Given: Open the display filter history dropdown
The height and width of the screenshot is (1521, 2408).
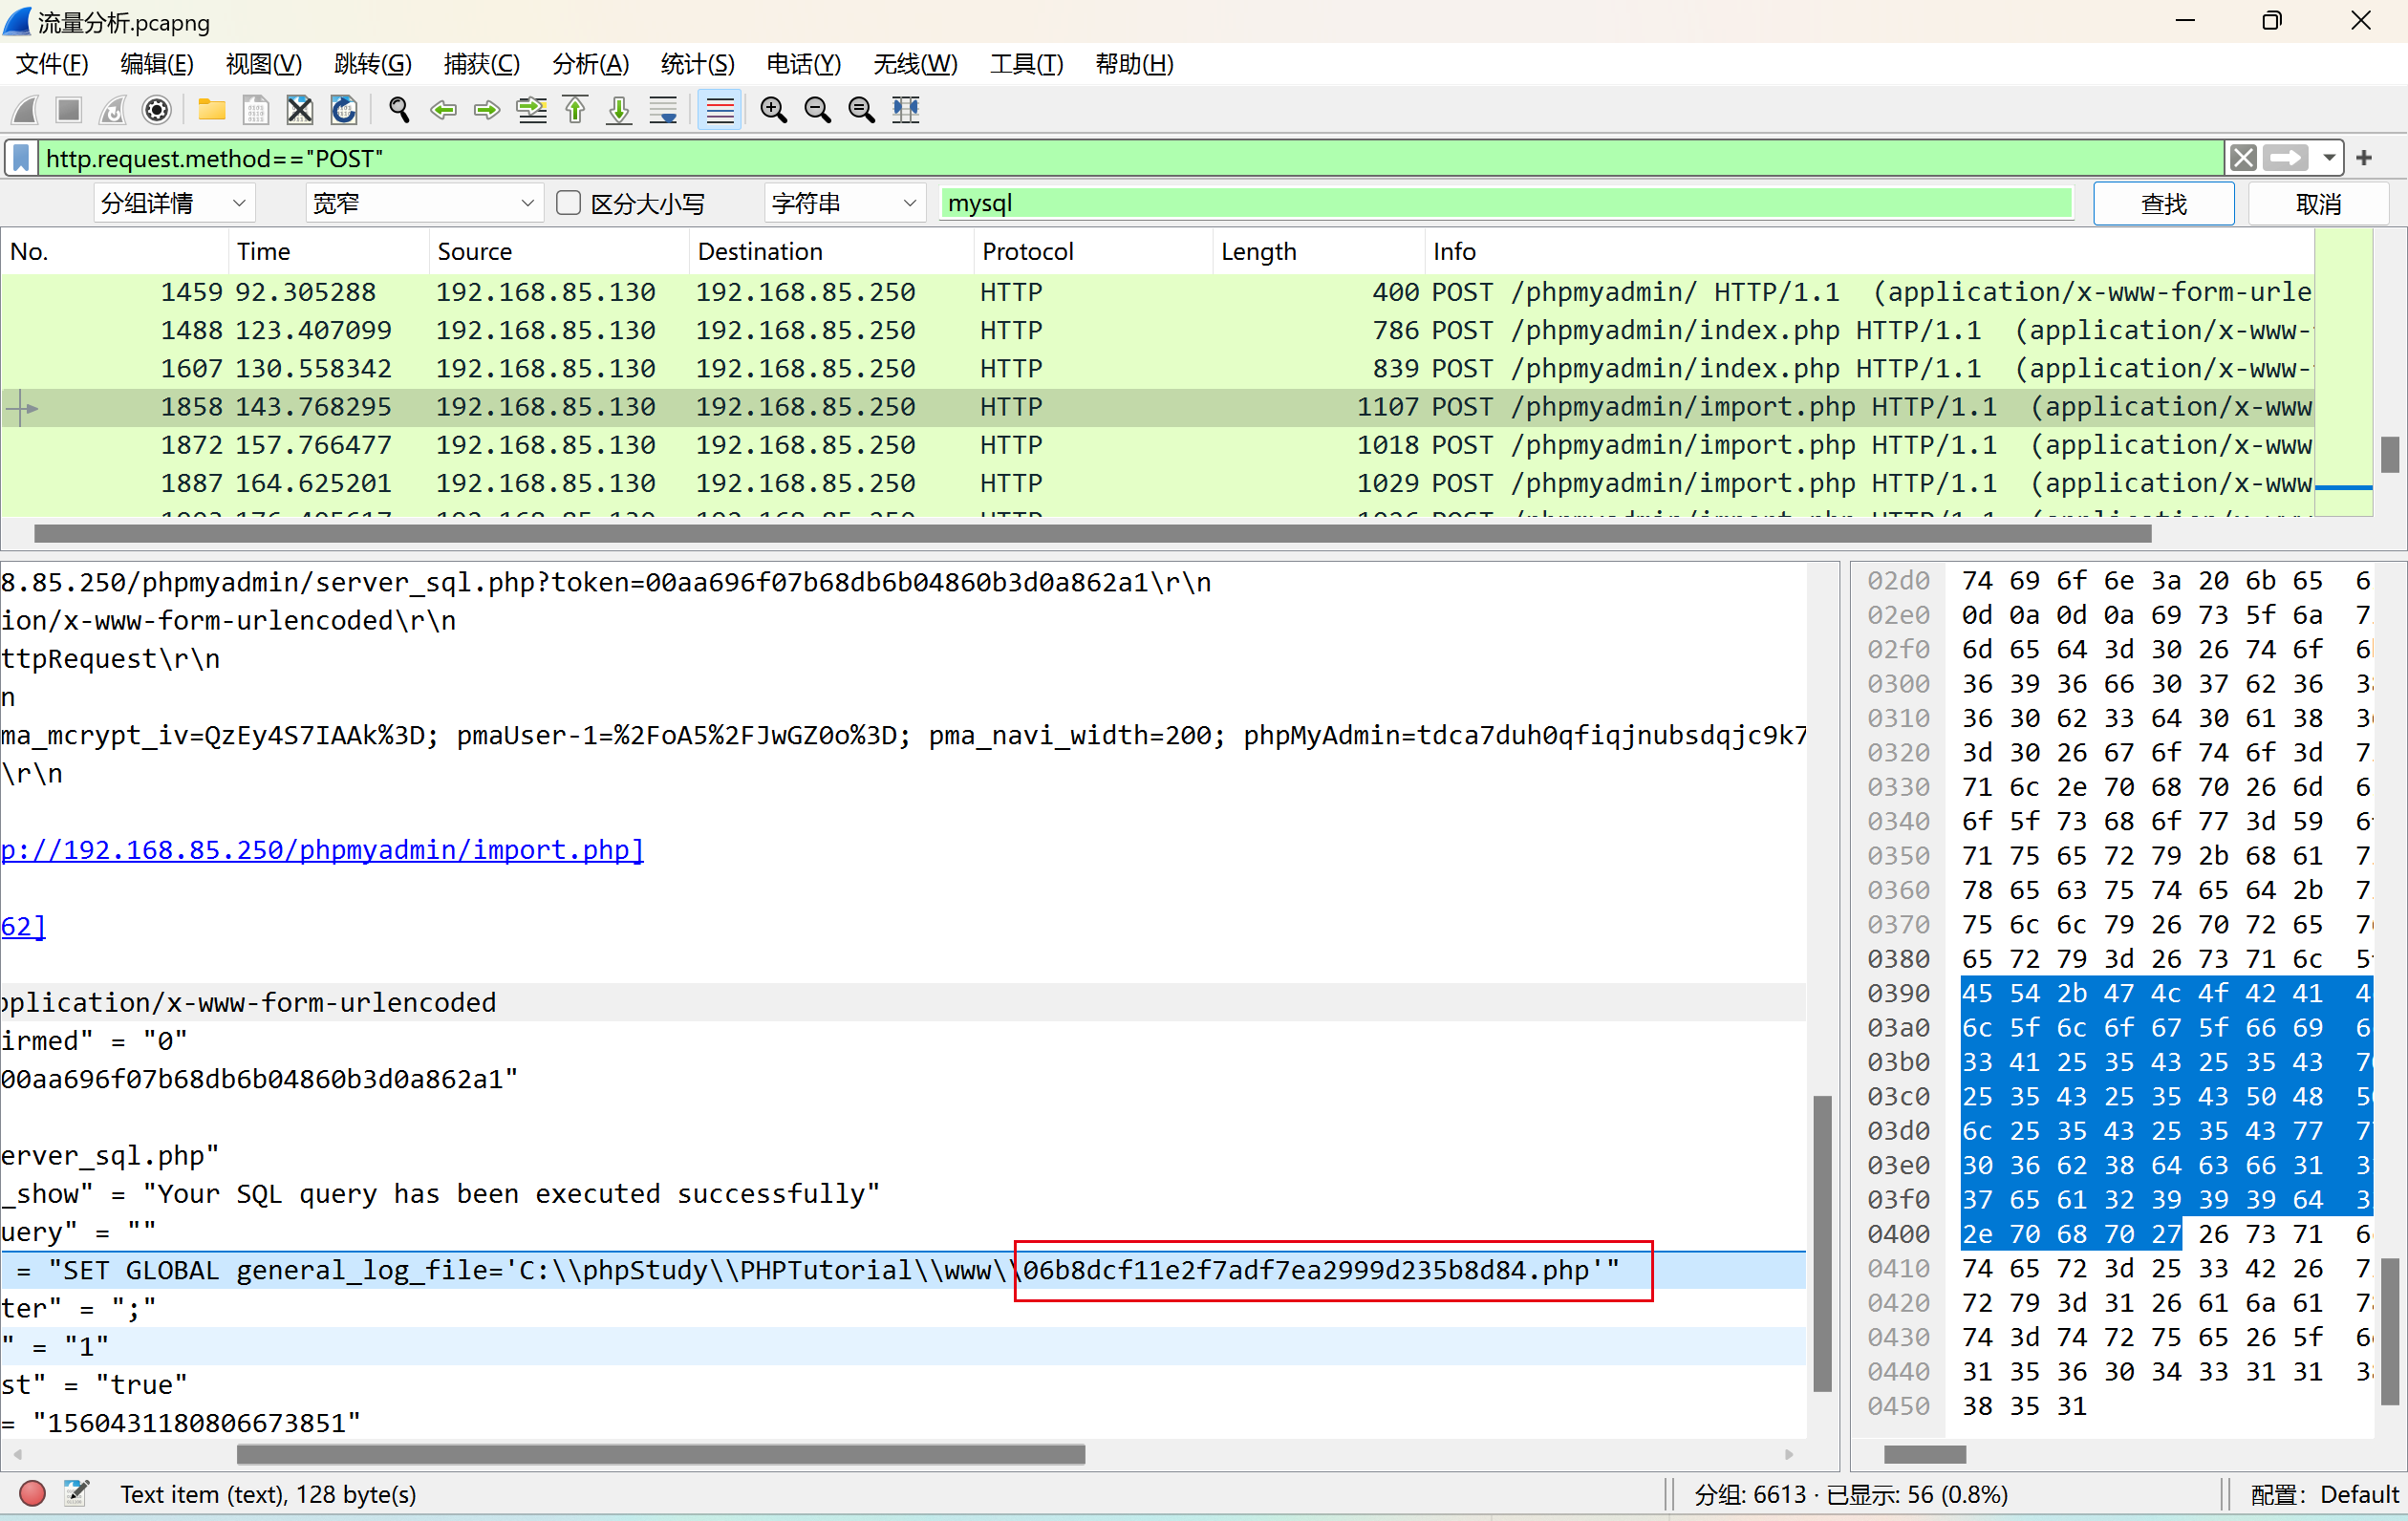Looking at the screenshot, I should (2328, 158).
